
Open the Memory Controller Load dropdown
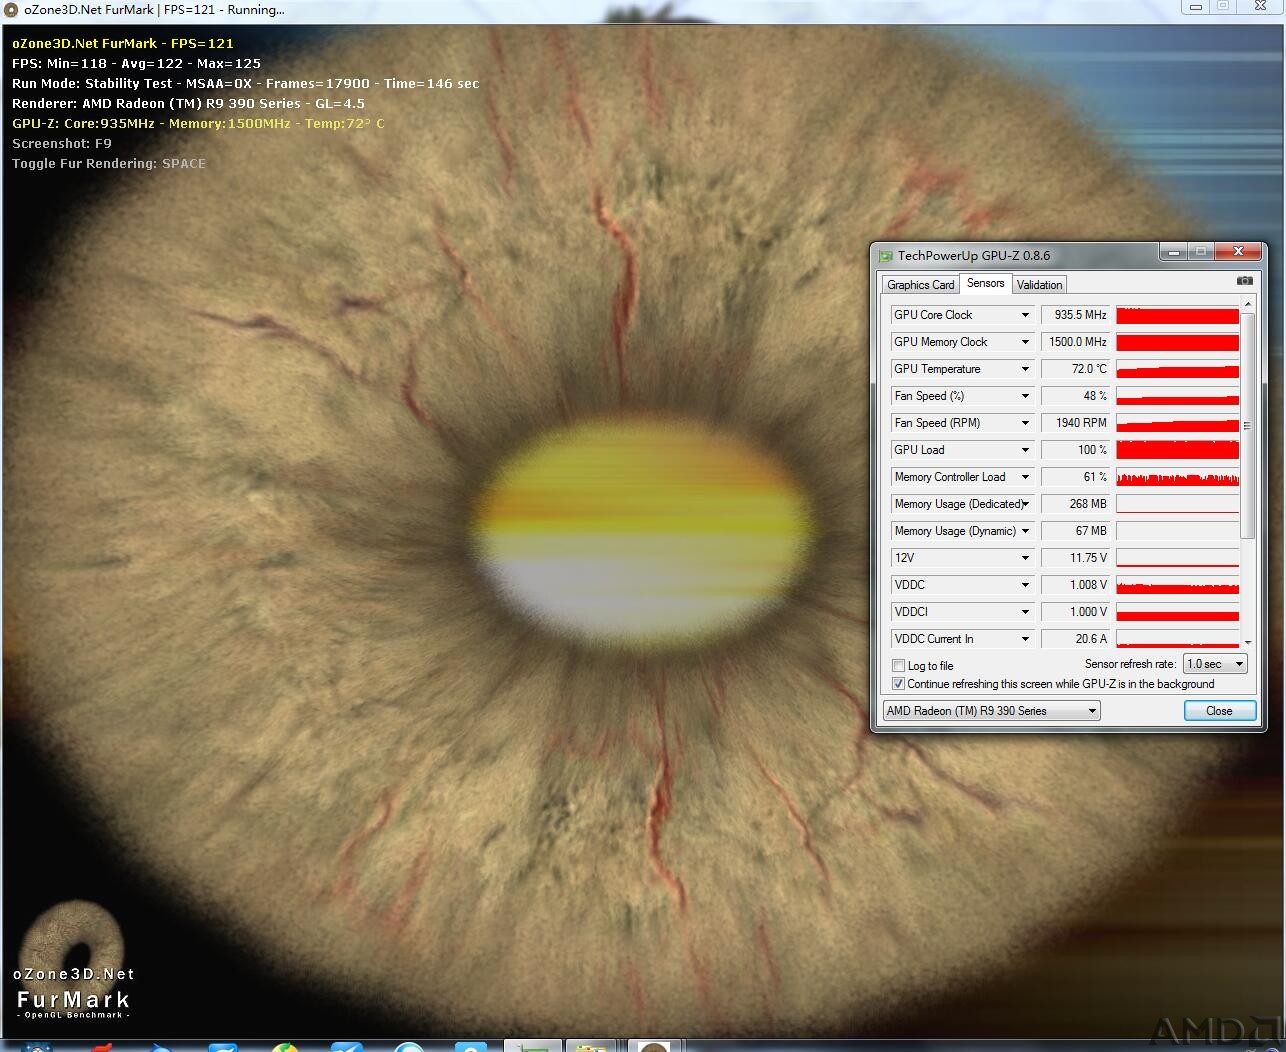(x=1025, y=477)
